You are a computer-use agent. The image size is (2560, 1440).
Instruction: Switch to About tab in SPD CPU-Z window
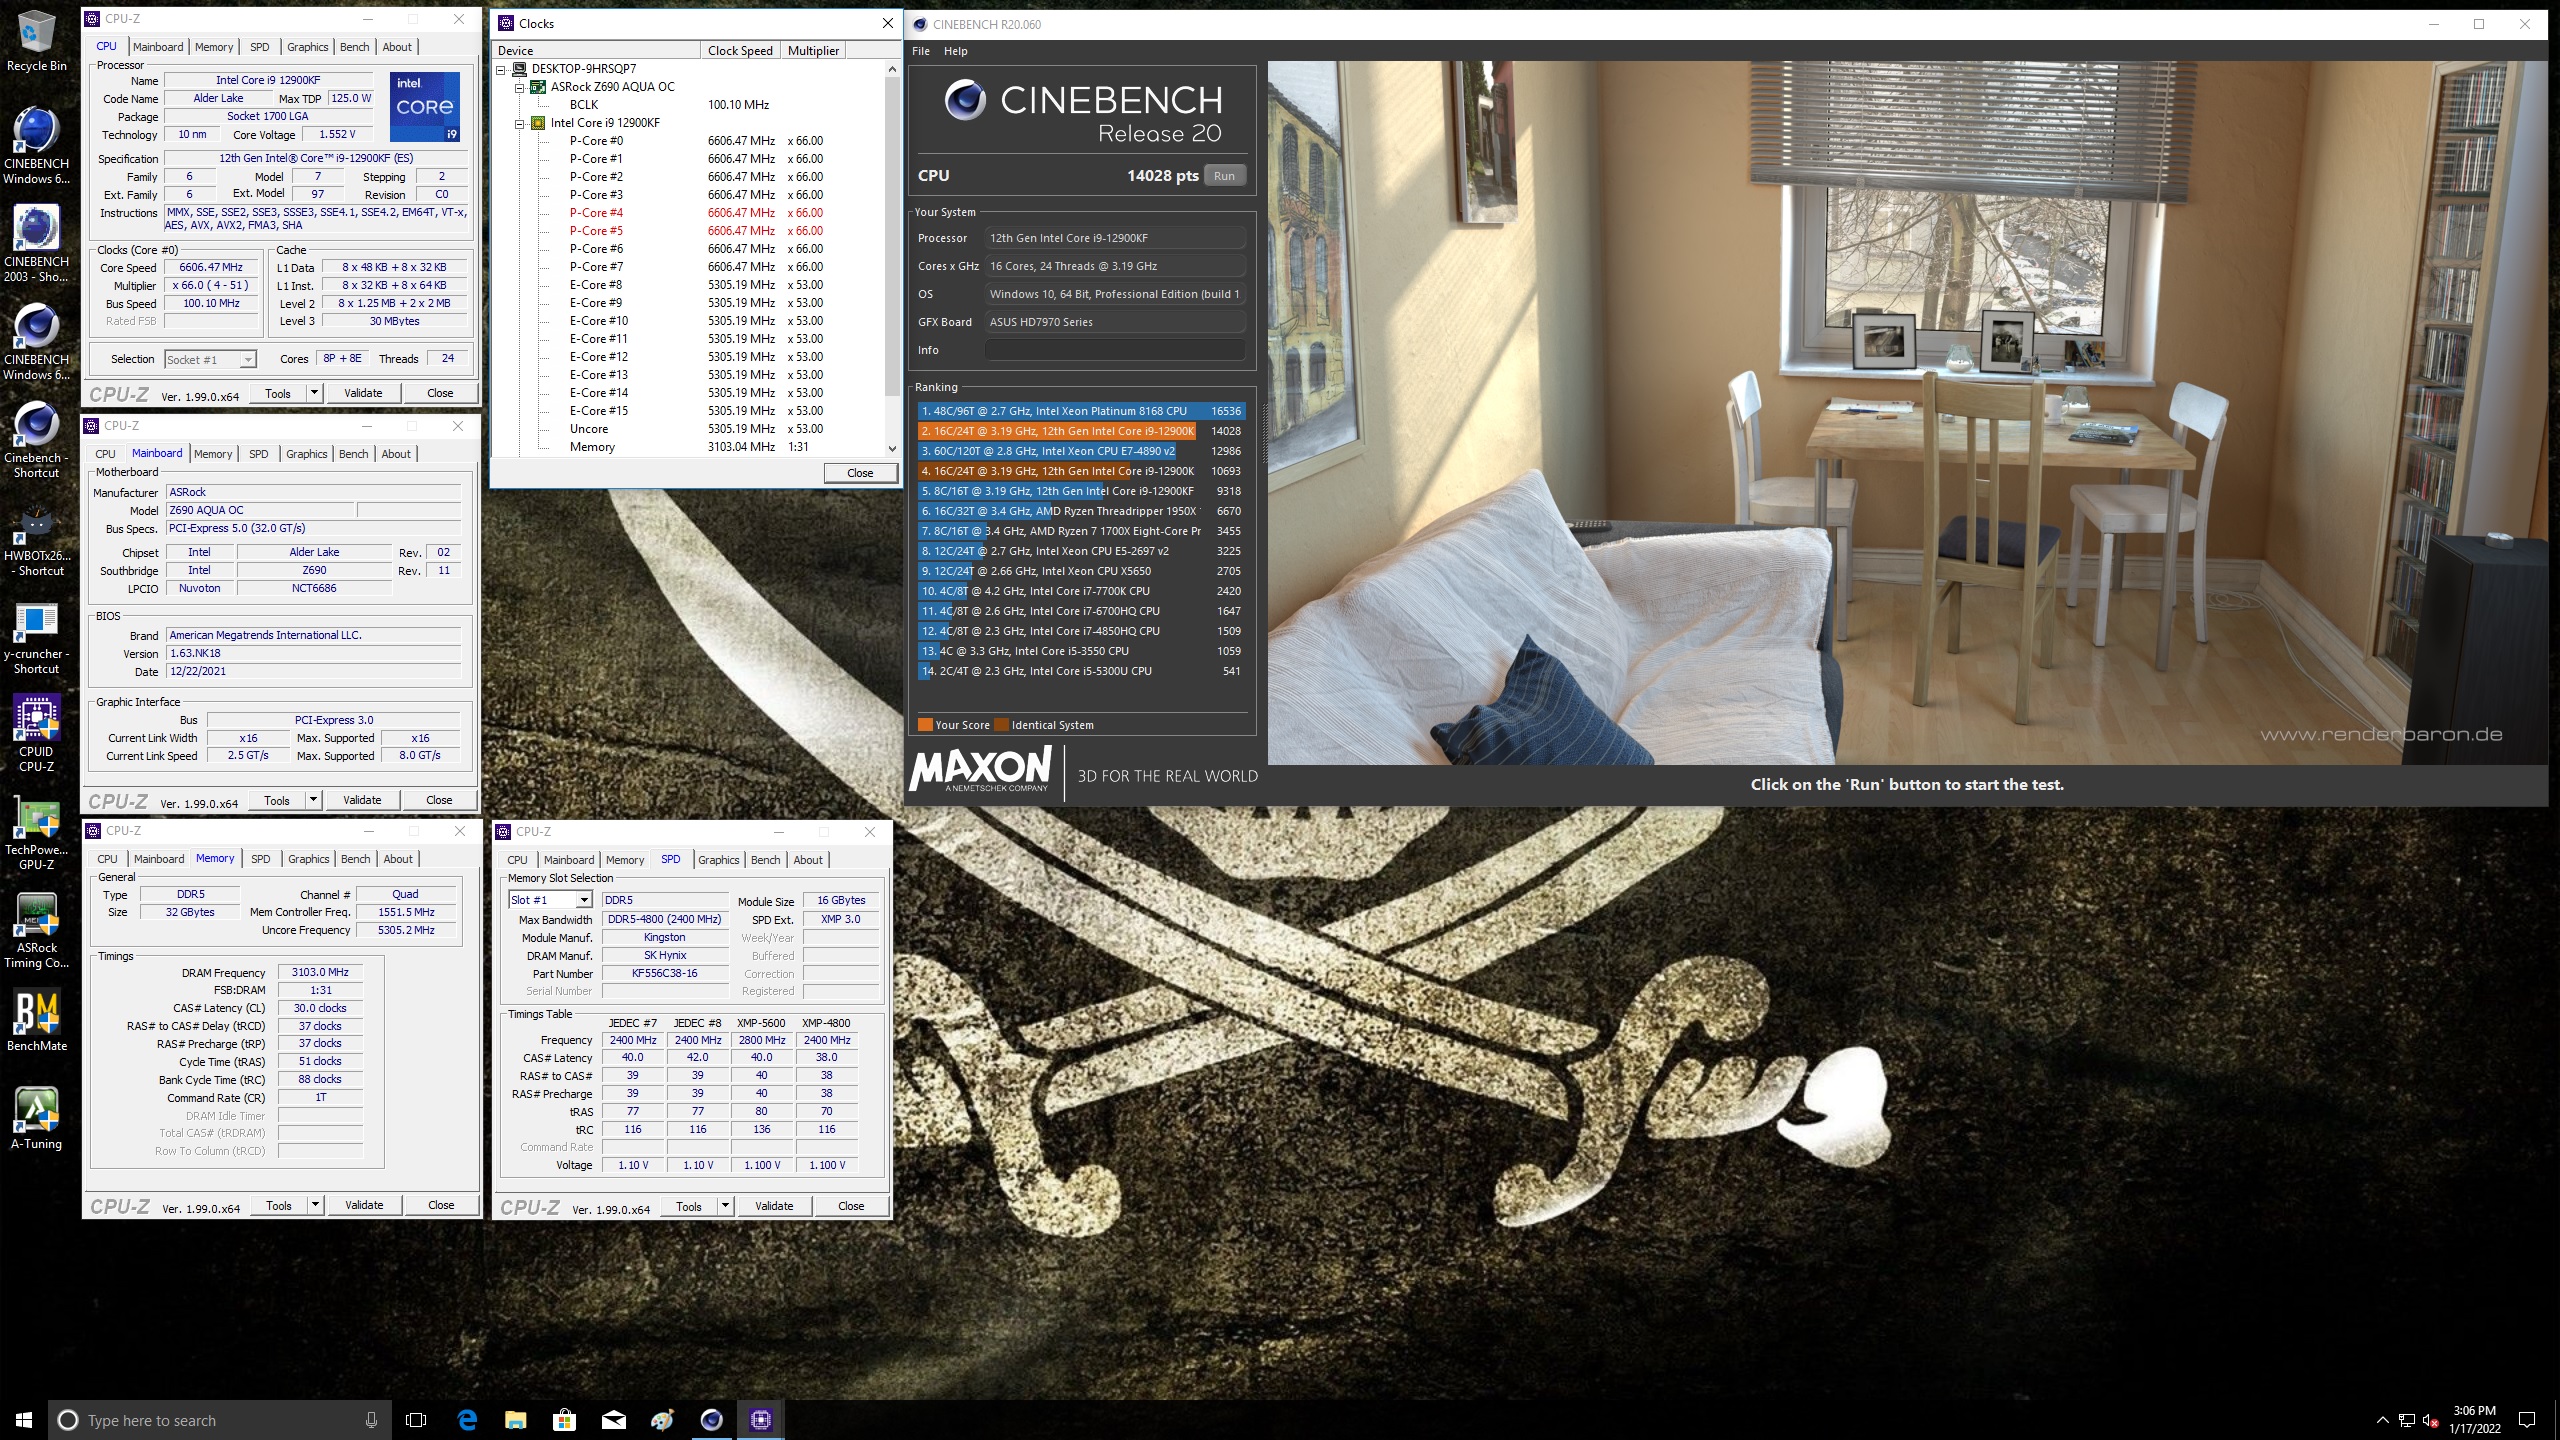pos(808,860)
